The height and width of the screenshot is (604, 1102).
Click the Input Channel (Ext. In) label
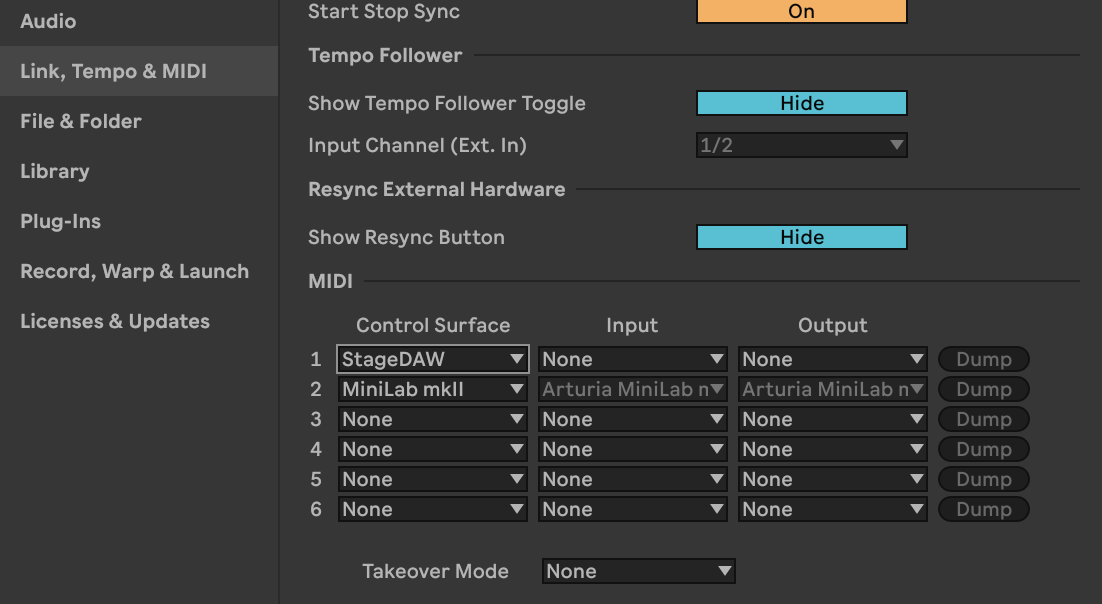coord(417,146)
